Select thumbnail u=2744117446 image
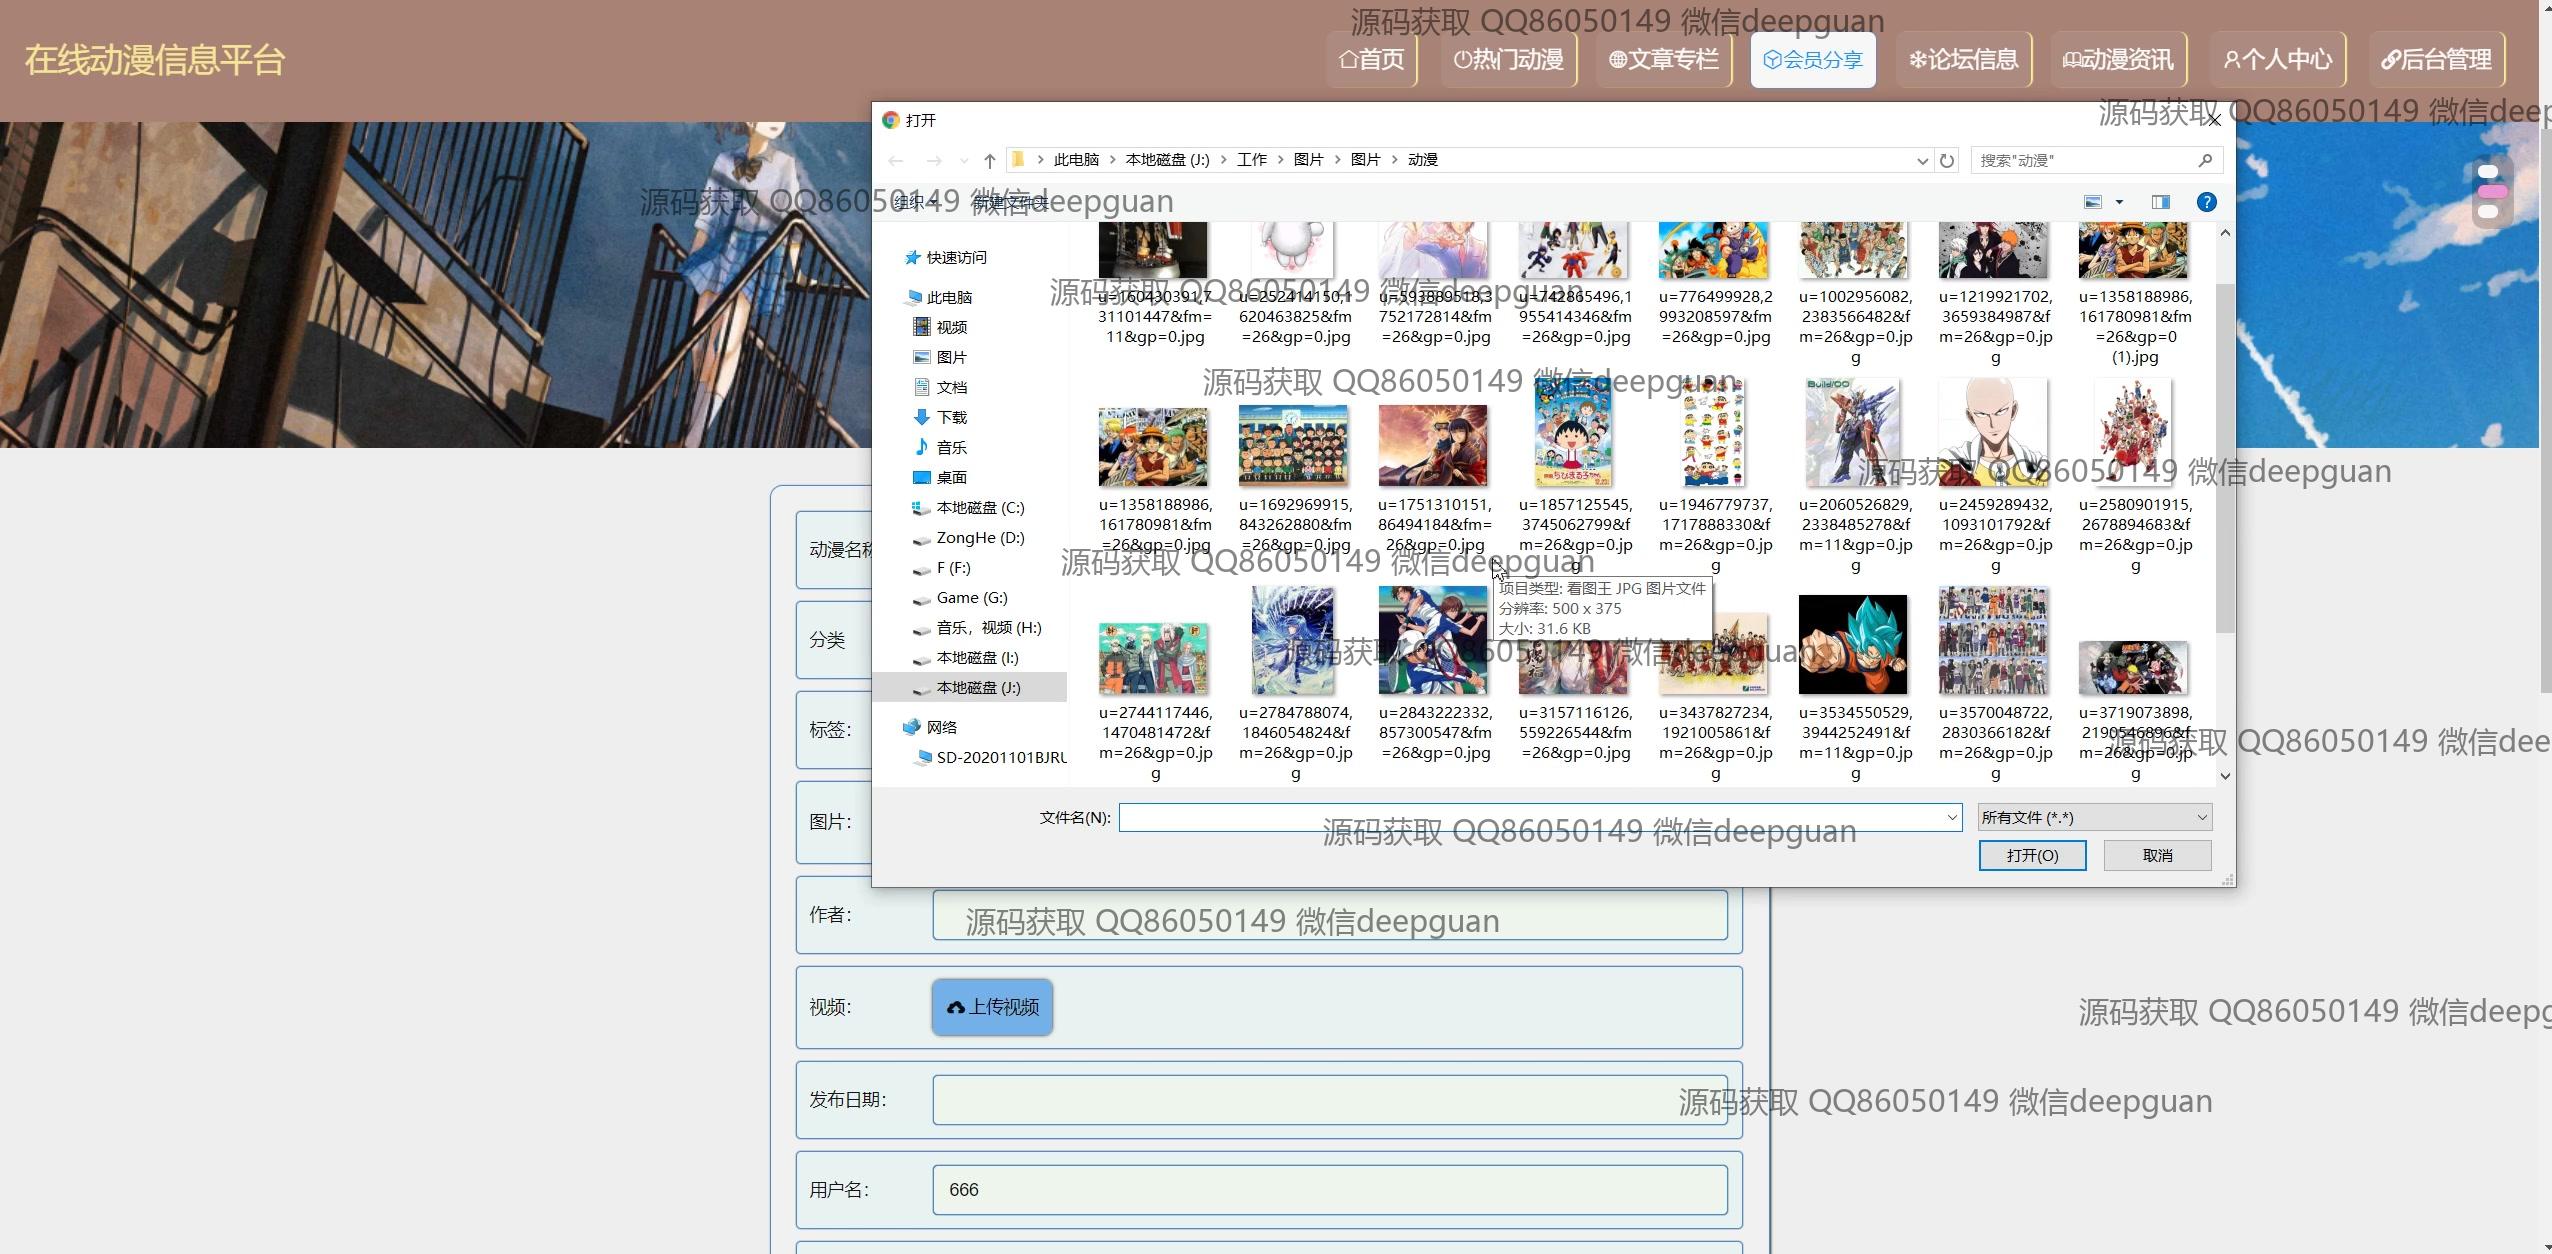Screen dimensions: 2552x1254 [x=1153, y=658]
